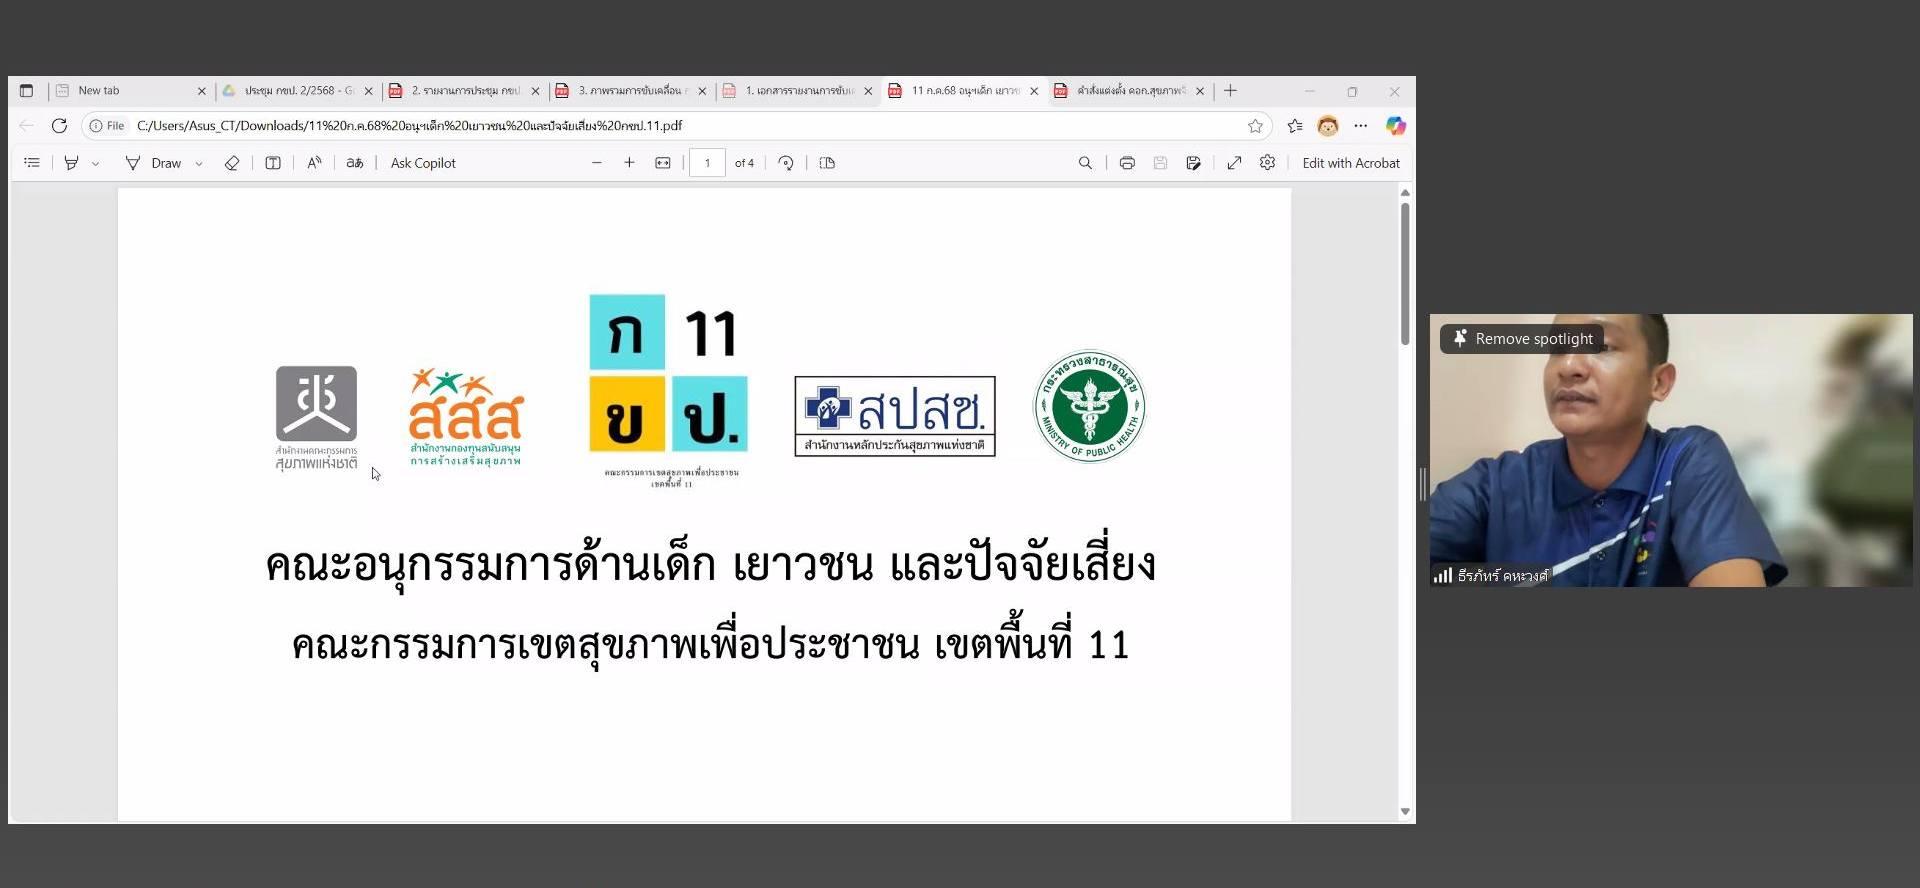This screenshot has width=1920, height=888.
Task: Rotate the PDF page
Action: click(x=786, y=163)
